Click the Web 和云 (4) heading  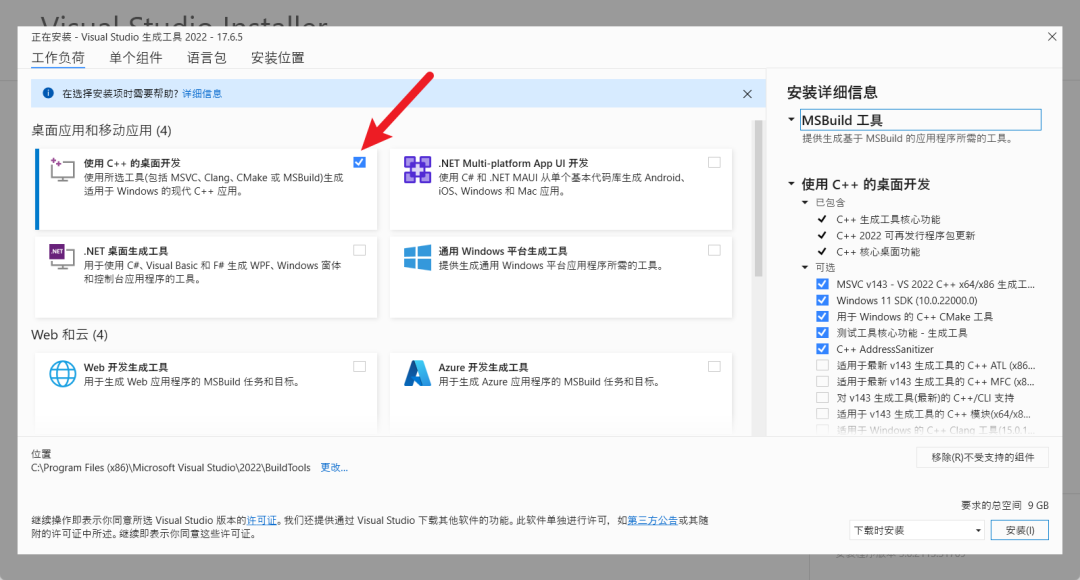click(70, 335)
